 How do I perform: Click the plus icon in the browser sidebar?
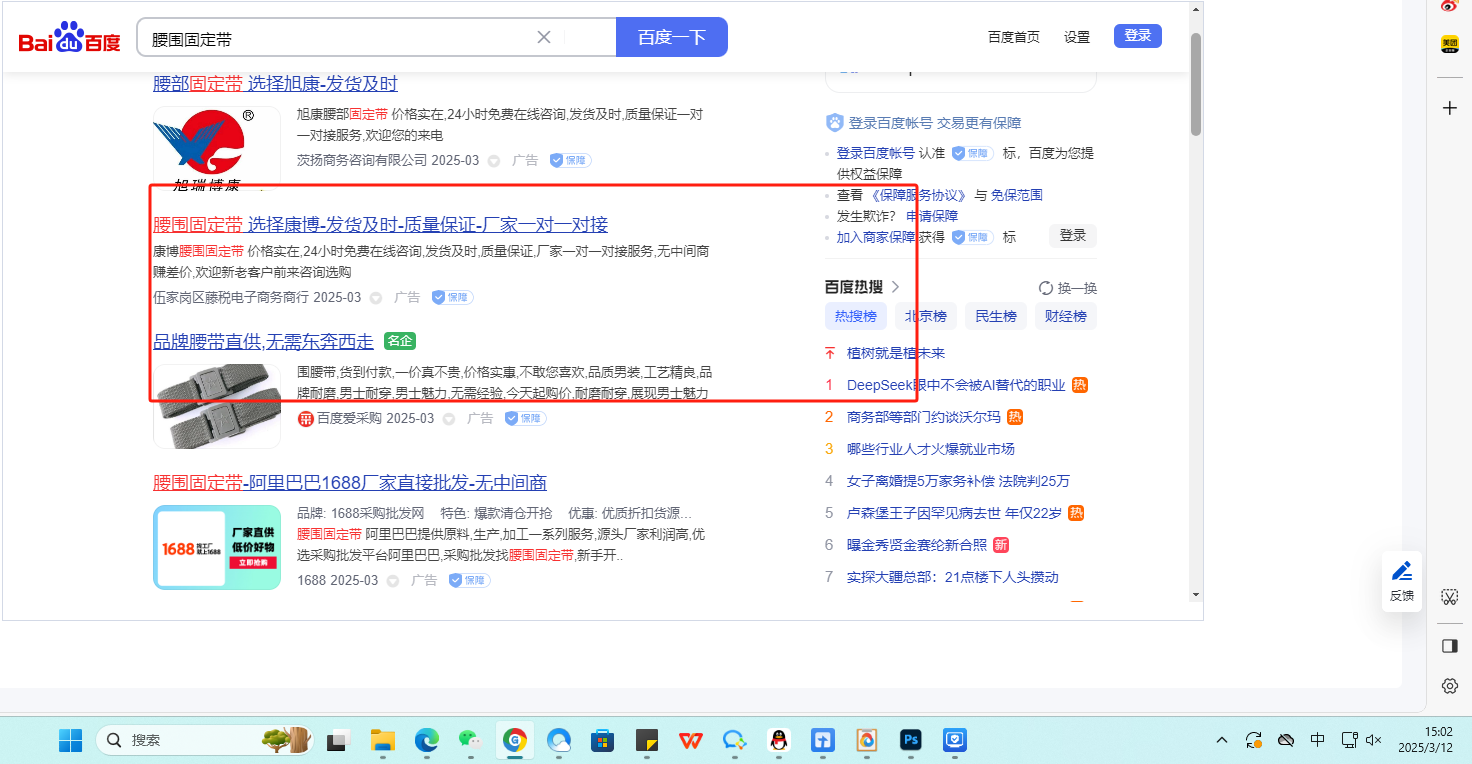point(1449,108)
